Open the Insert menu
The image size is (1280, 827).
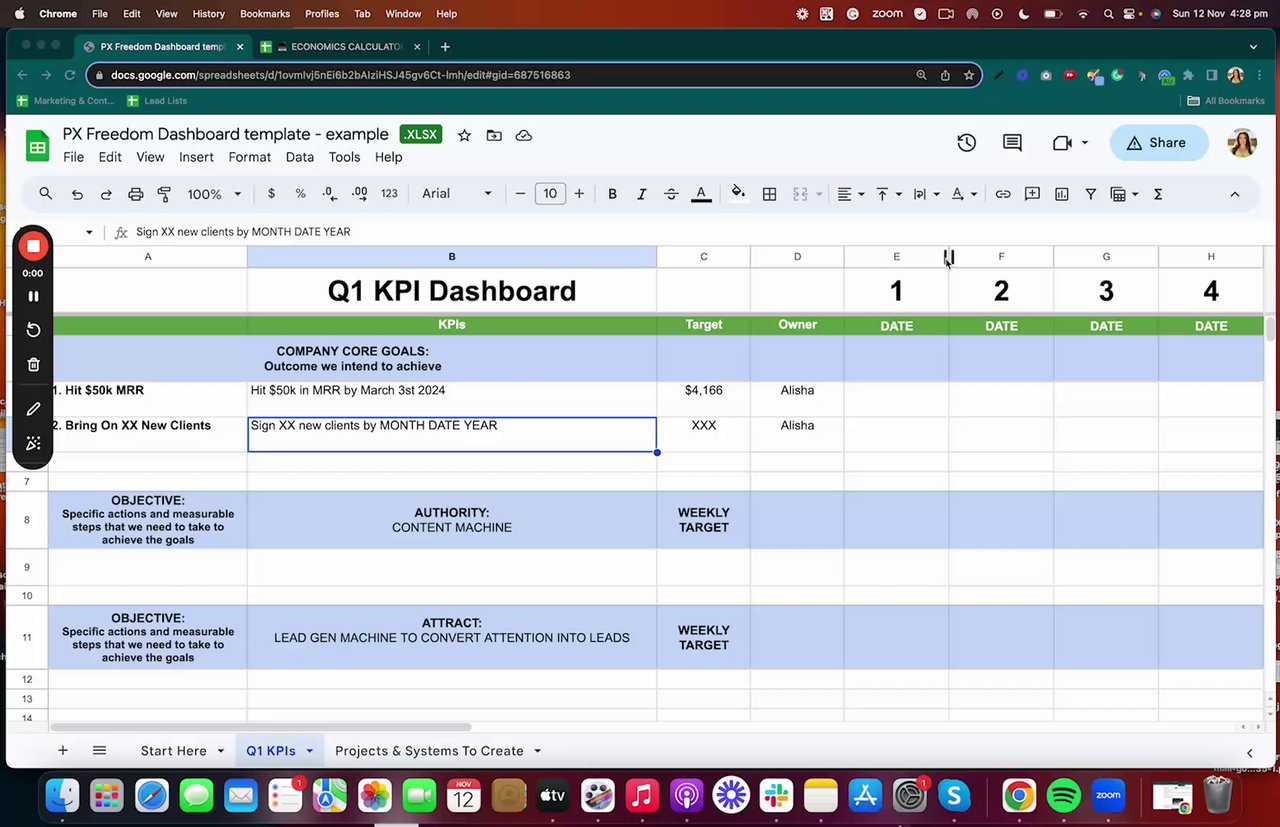click(x=196, y=157)
